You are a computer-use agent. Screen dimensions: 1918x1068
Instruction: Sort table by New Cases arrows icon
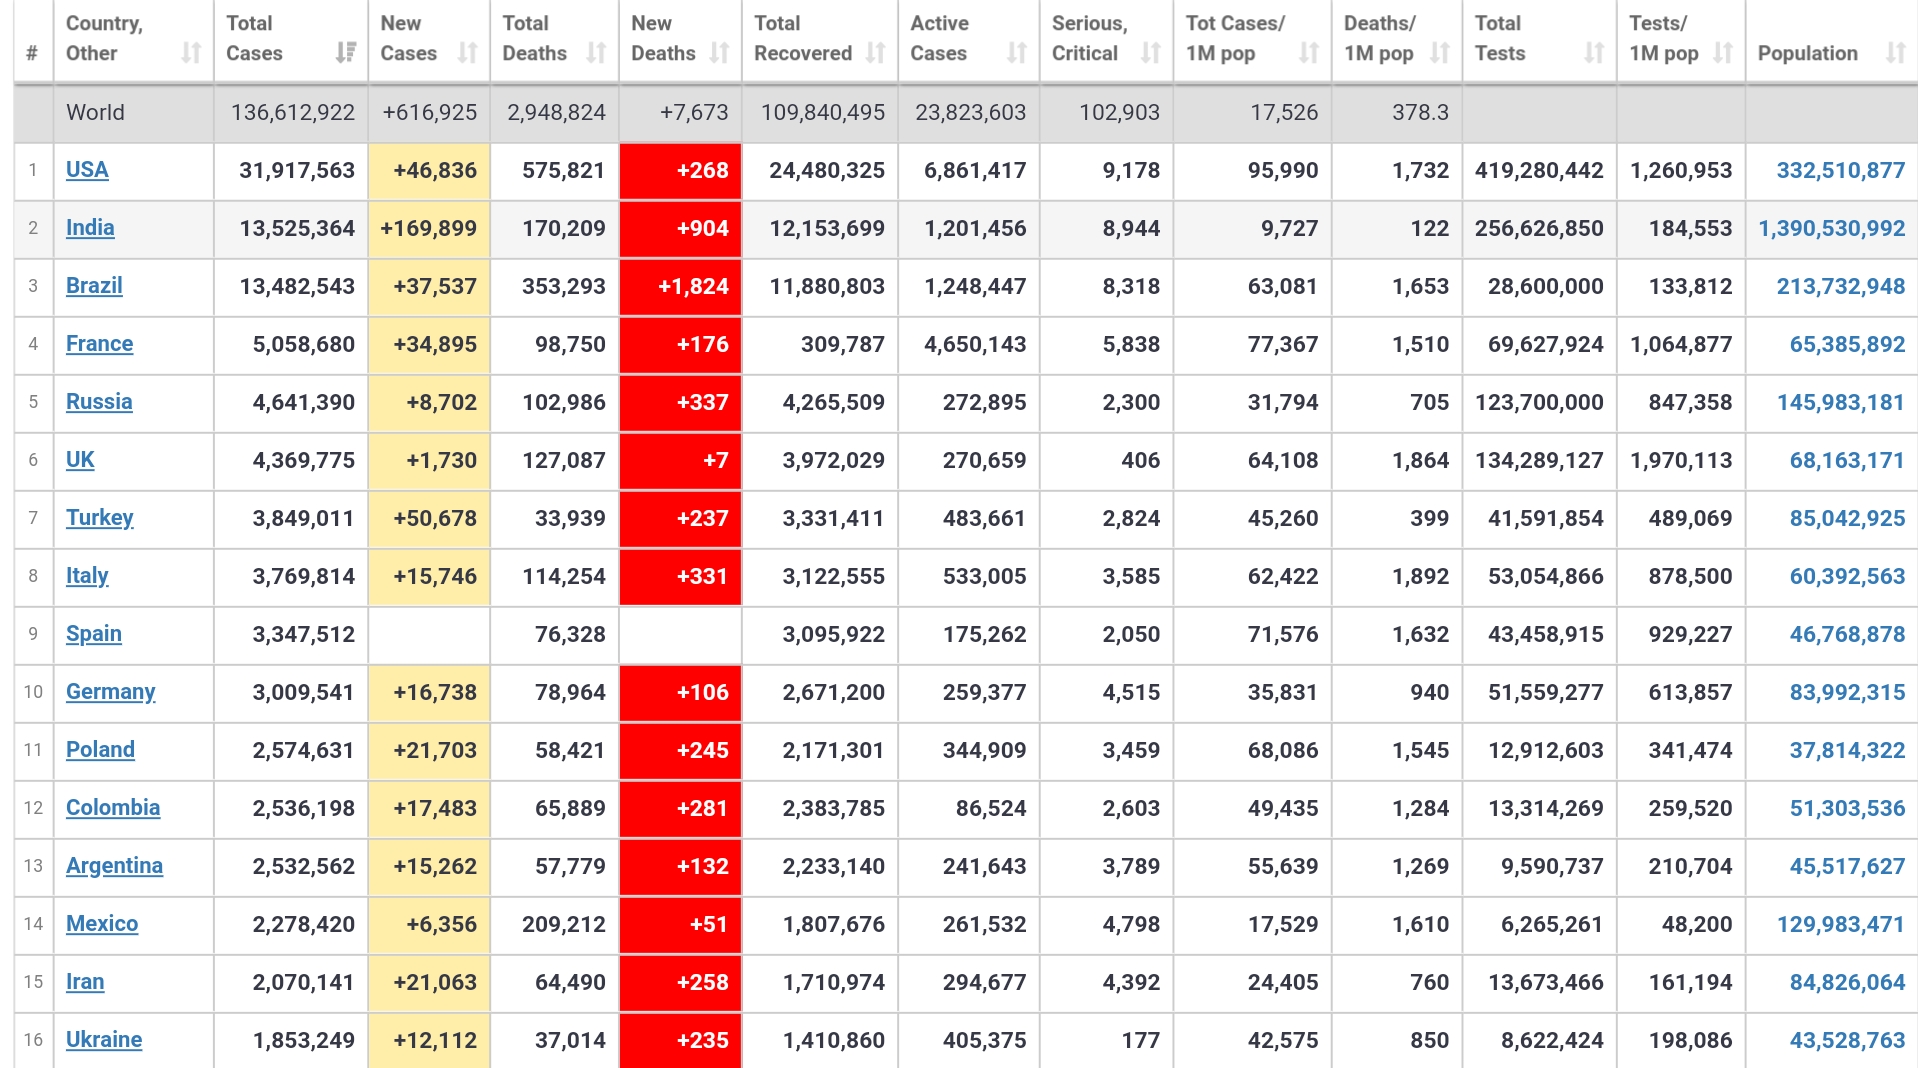tap(467, 53)
